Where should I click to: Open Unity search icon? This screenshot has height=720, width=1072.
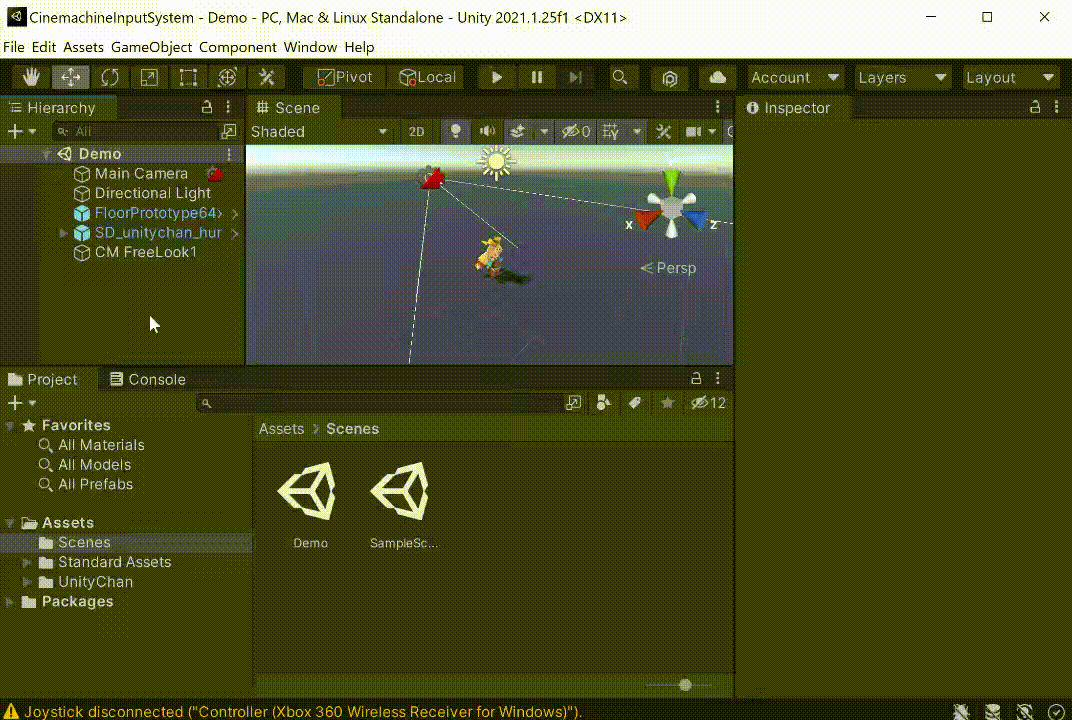click(x=620, y=77)
